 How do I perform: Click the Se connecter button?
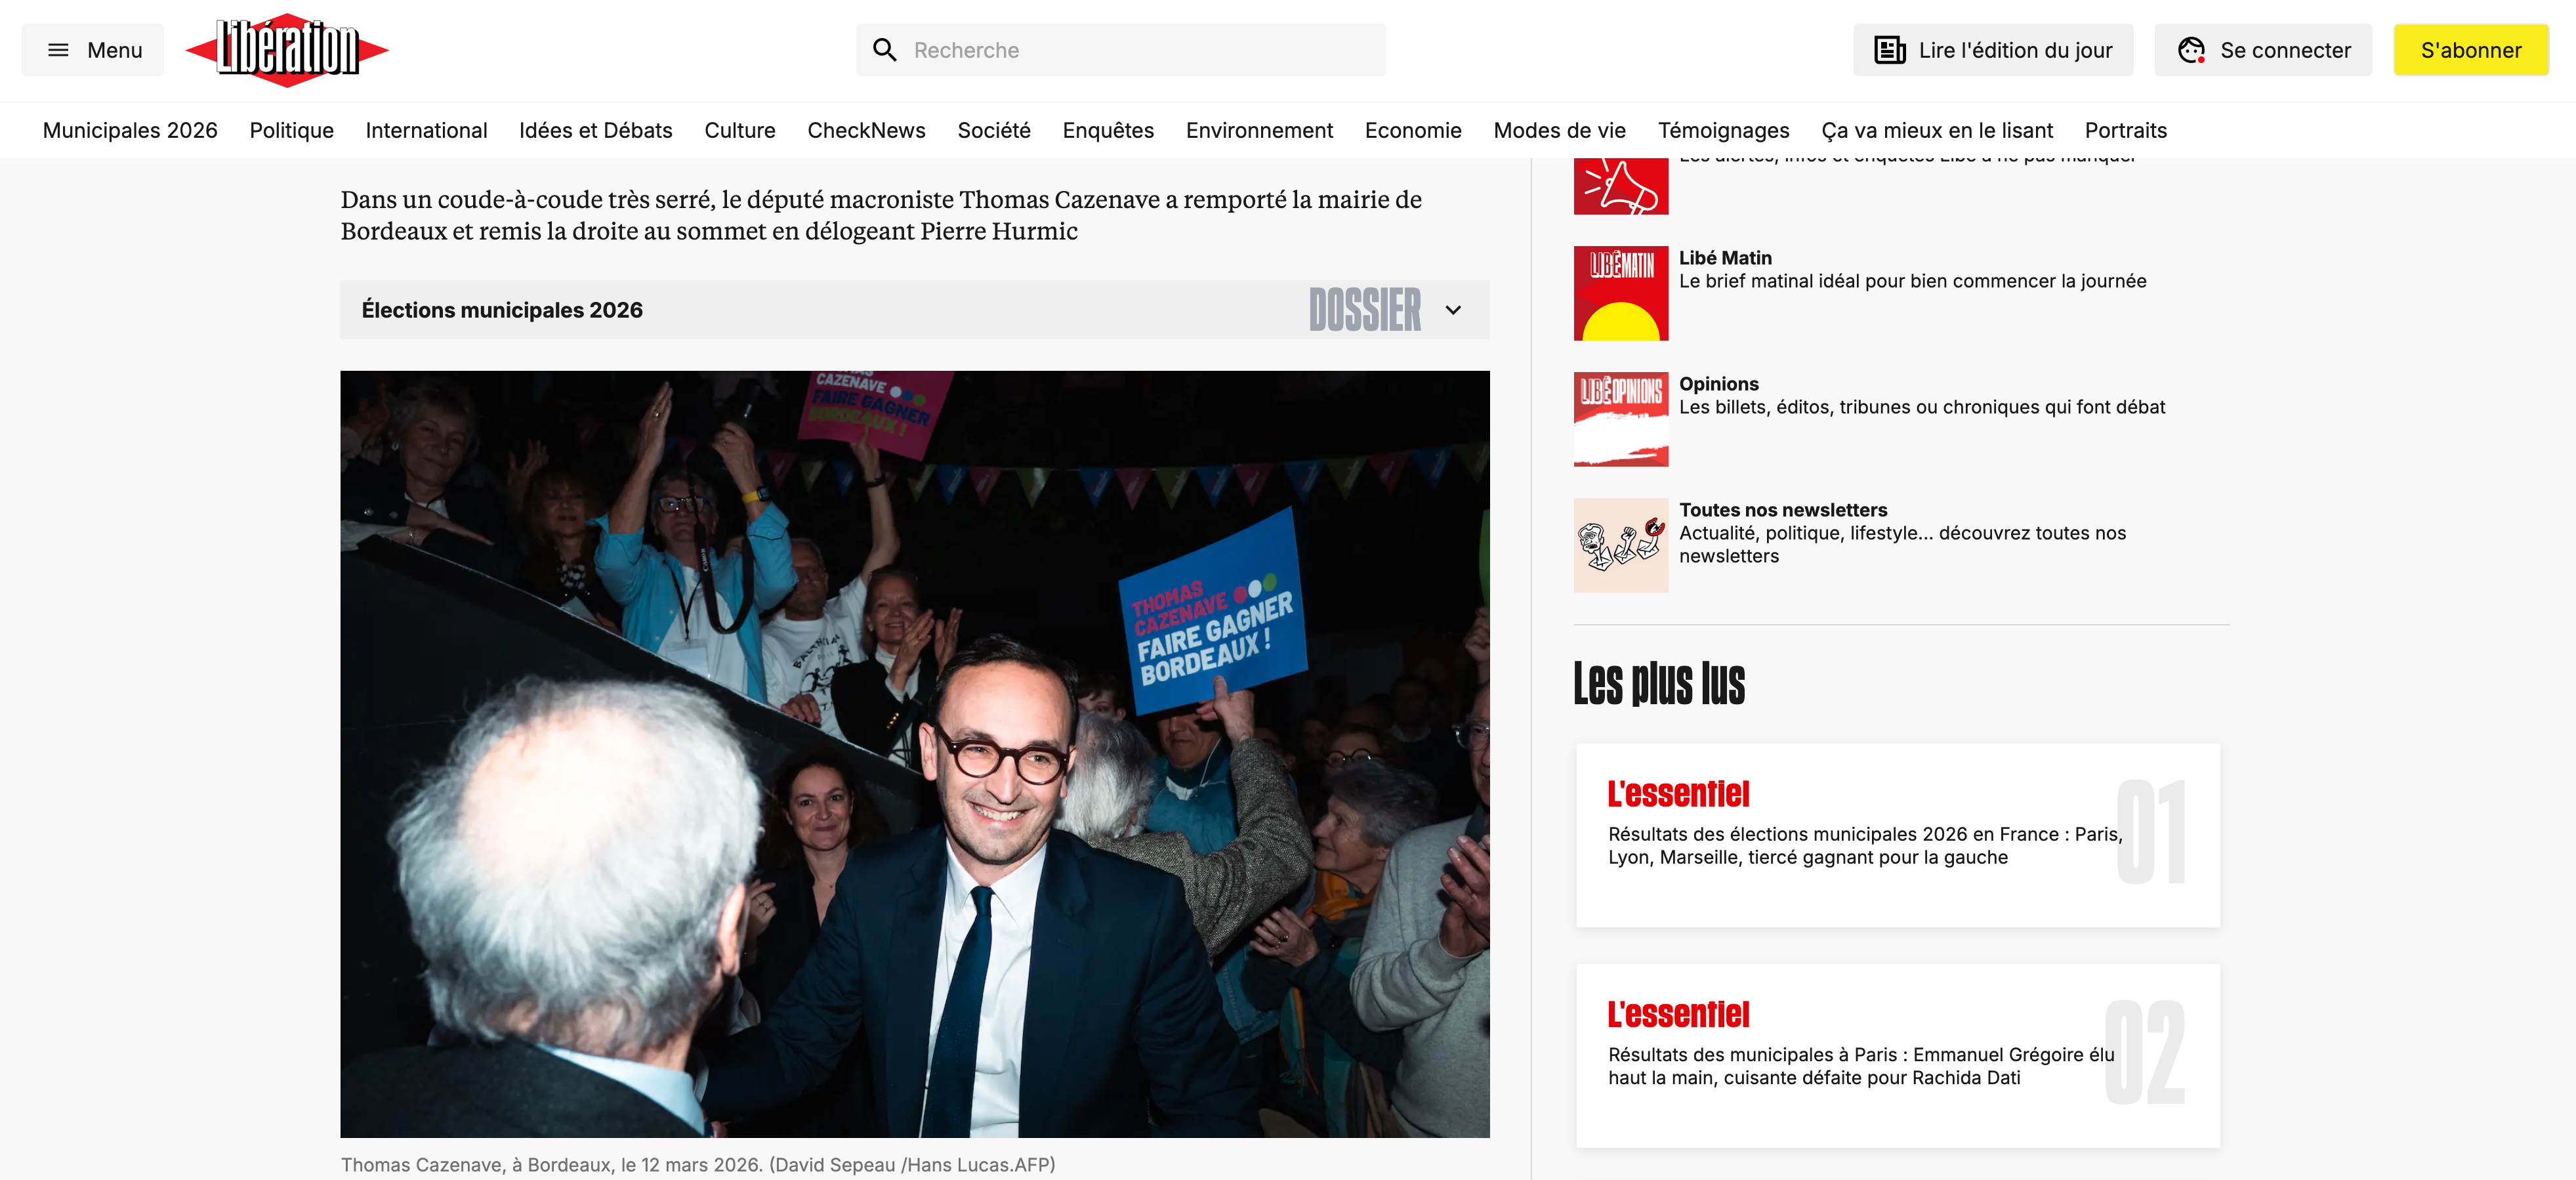[x=2262, y=50]
